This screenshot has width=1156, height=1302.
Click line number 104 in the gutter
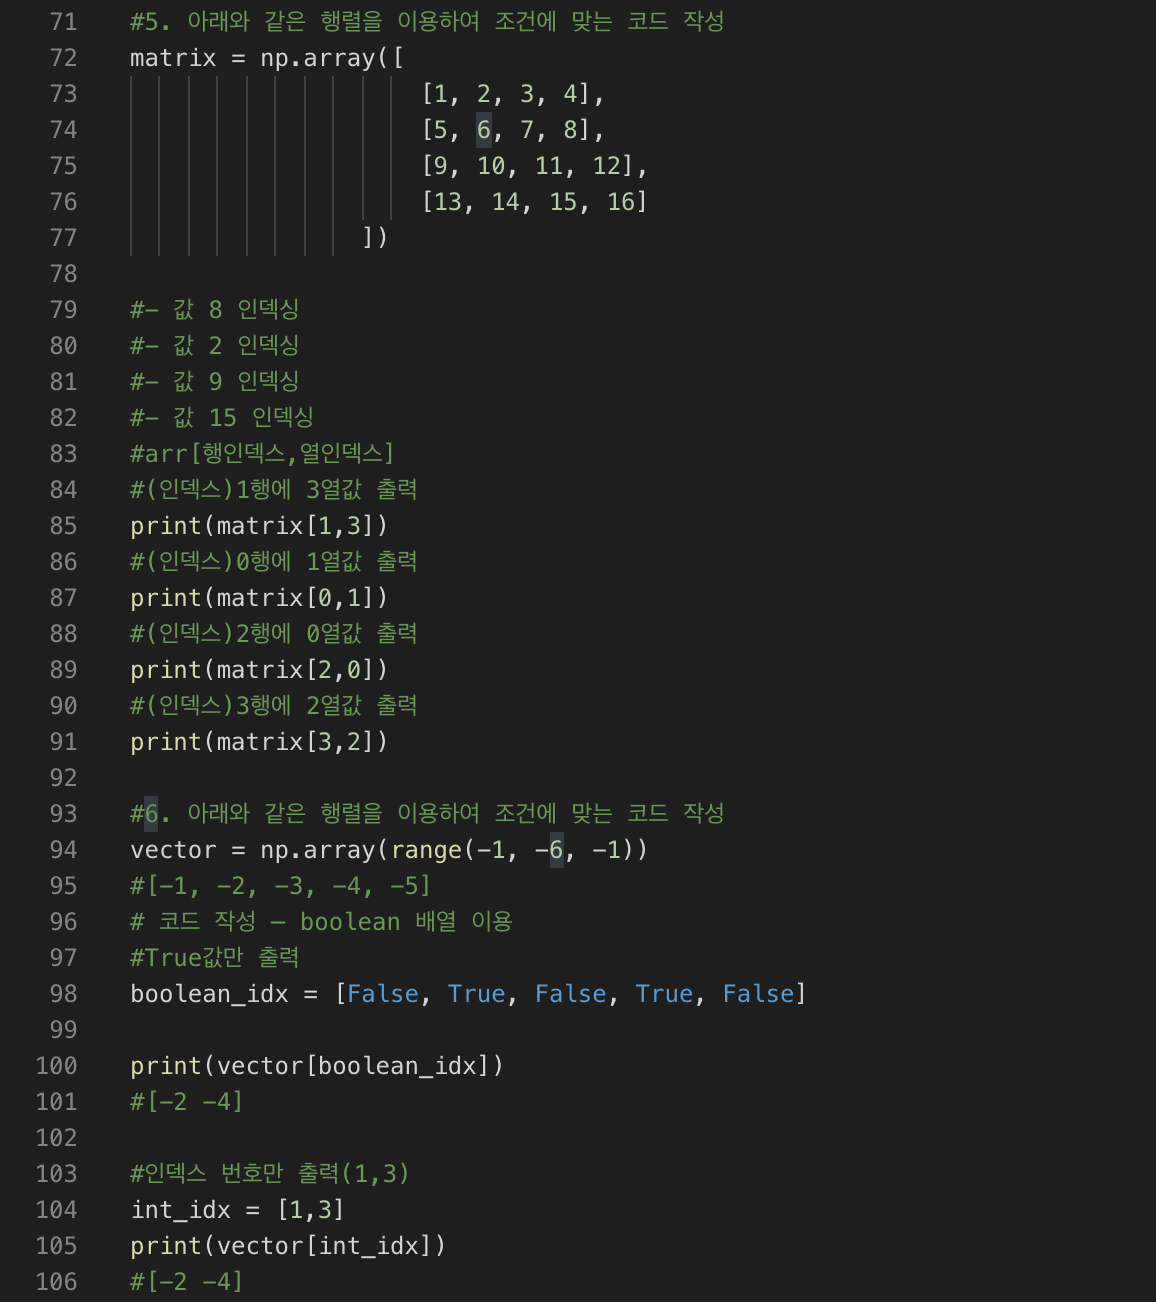point(56,1210)
